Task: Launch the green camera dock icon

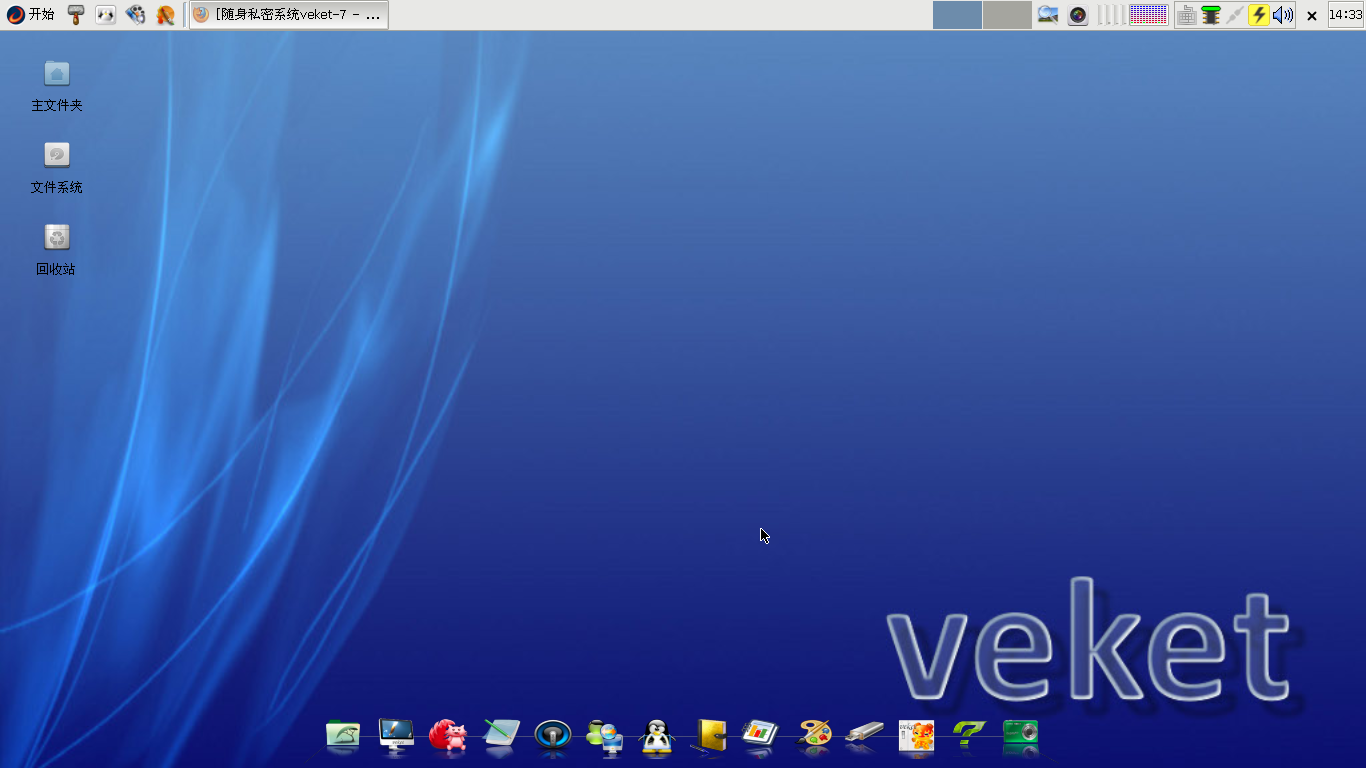Action: pyautogui.click(x=1021, y=735)
